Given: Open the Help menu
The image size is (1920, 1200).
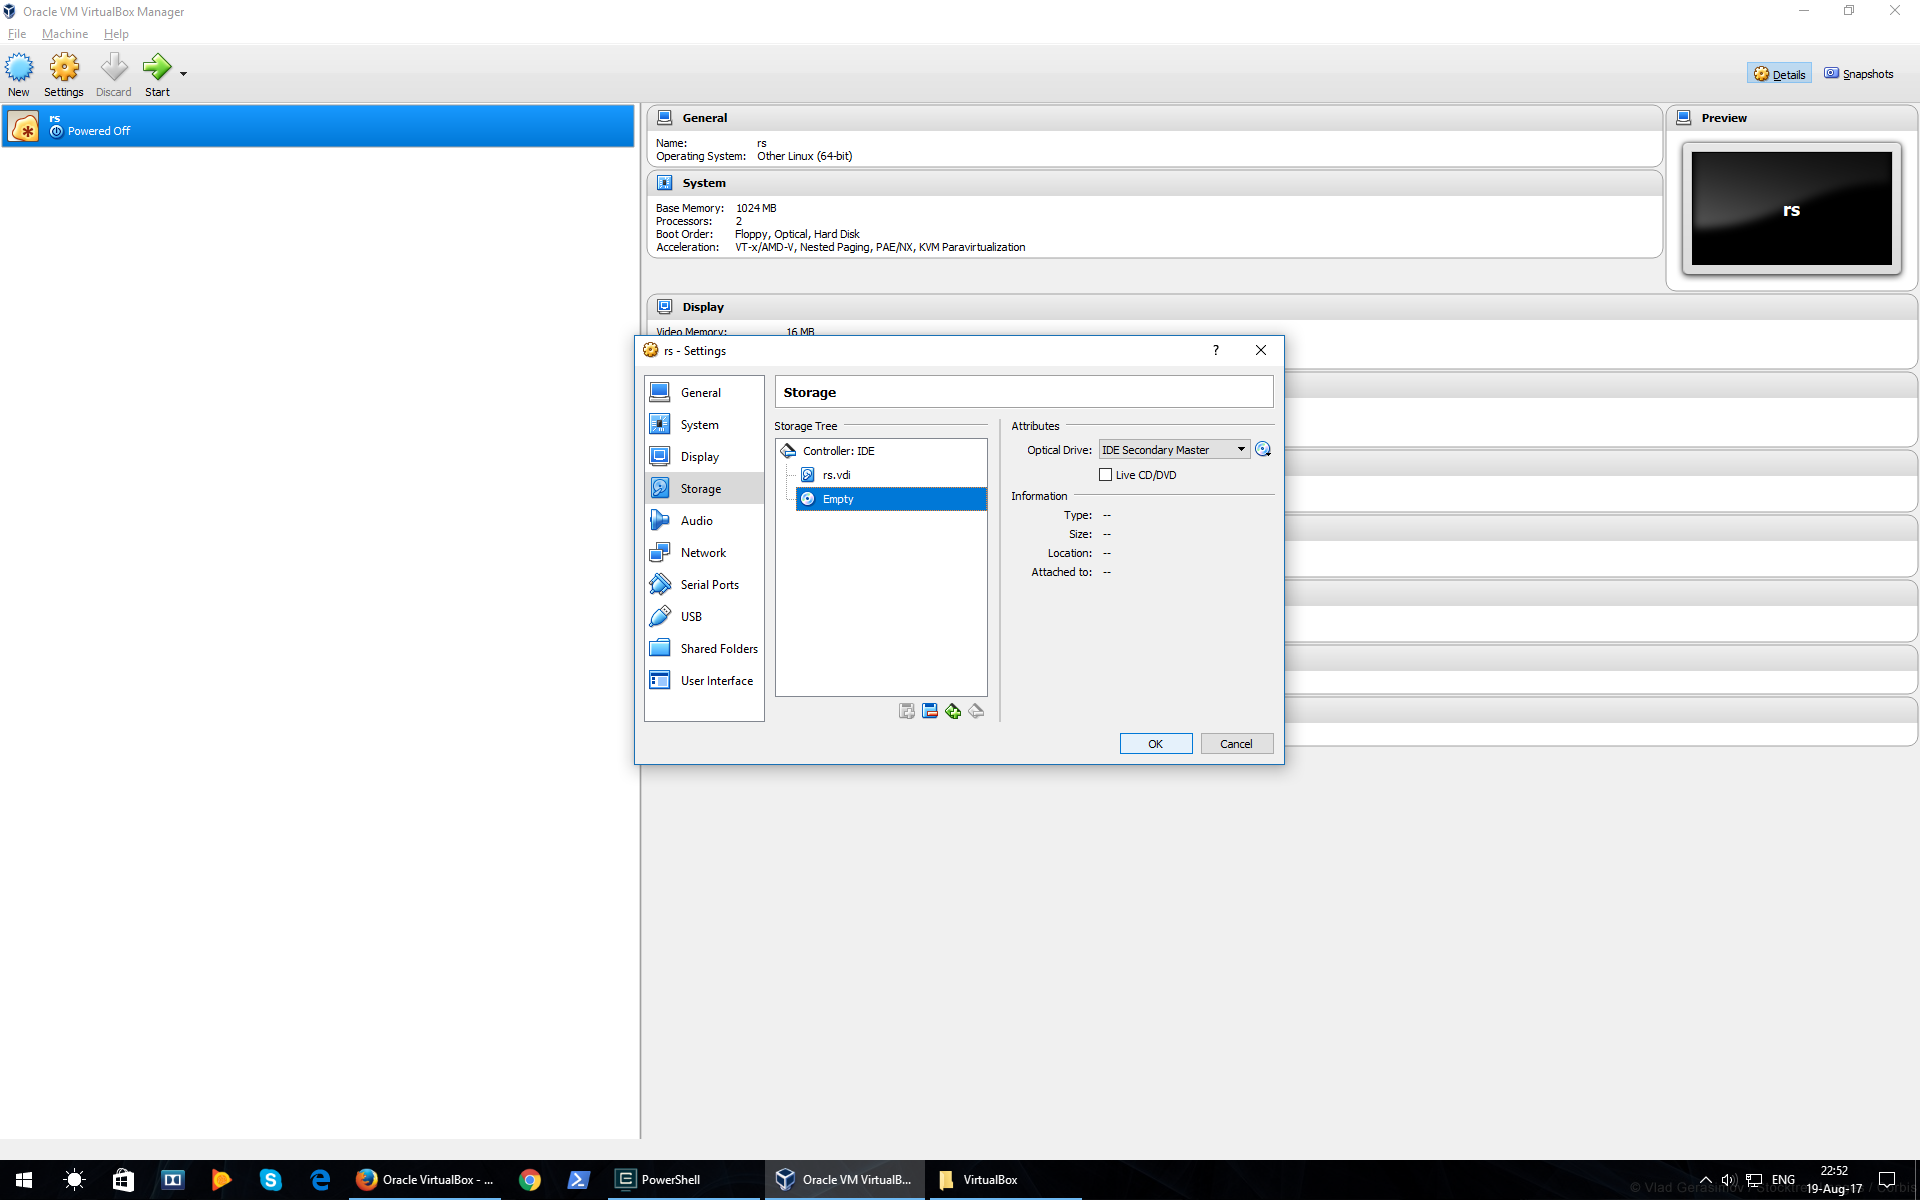Looking at the screenshot, I should click(x=116, y=34).
